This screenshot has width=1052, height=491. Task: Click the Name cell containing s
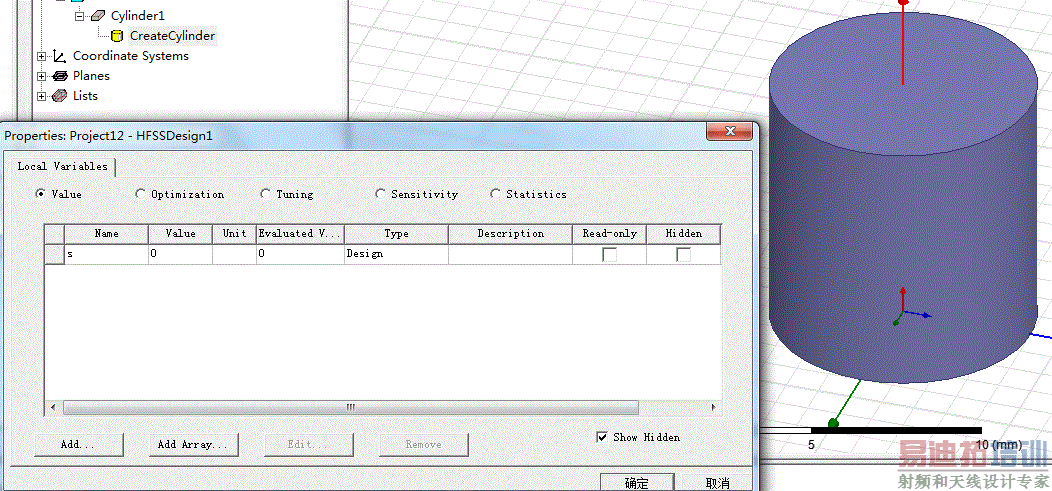106,254
